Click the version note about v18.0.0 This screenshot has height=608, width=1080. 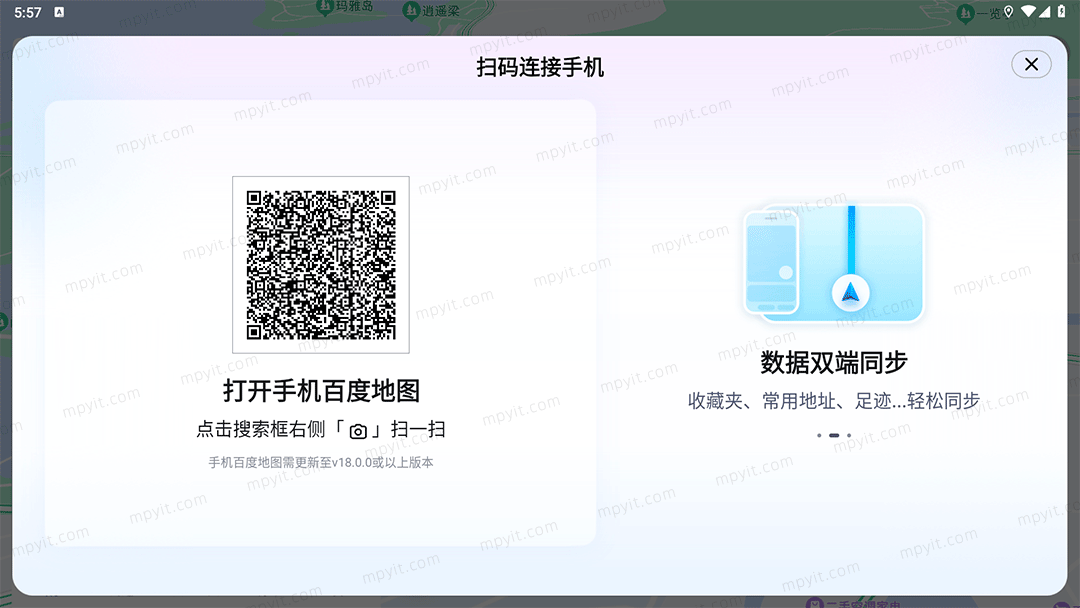tap(321, 463)
